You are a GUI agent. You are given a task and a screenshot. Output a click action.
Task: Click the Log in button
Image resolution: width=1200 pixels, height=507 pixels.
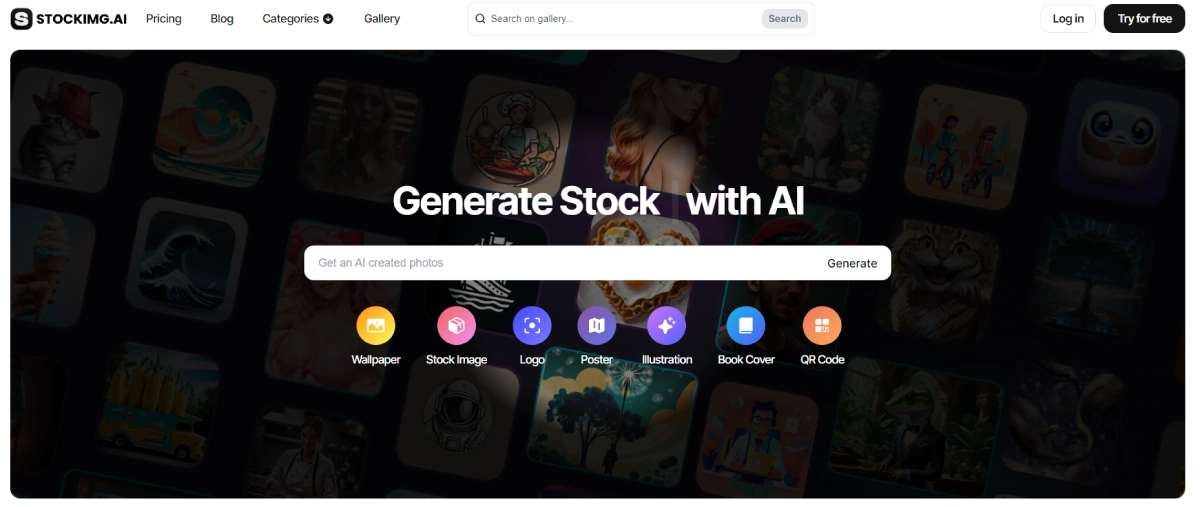(1068, 19)
